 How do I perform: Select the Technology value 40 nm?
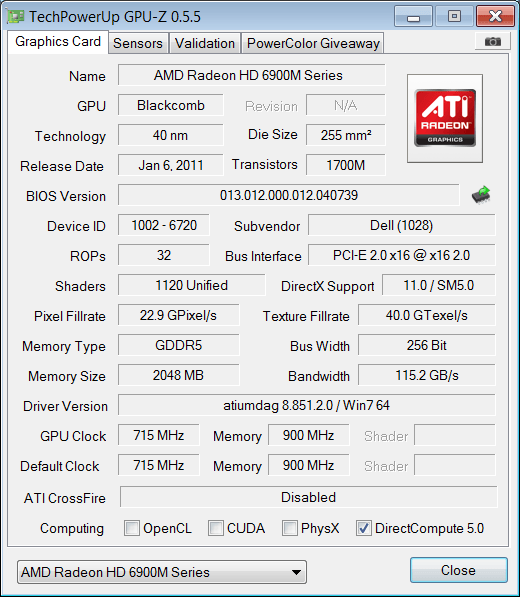(x=171, y=135)
